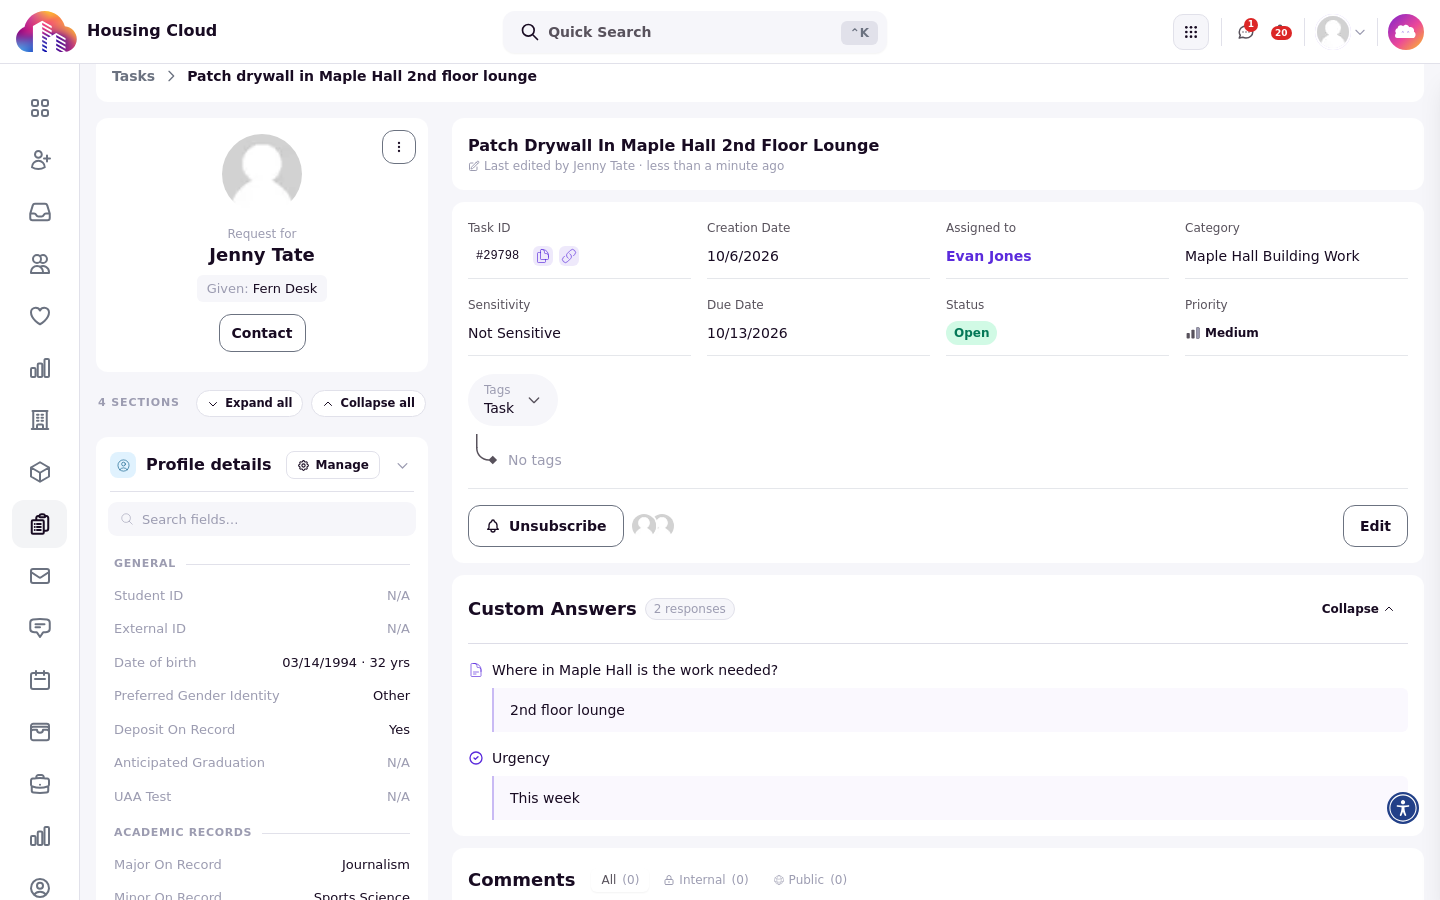The image size is (1440, 900).
Task: Click the Edit button for the task
Action: pyautogui.click(x=1375, y=526)
